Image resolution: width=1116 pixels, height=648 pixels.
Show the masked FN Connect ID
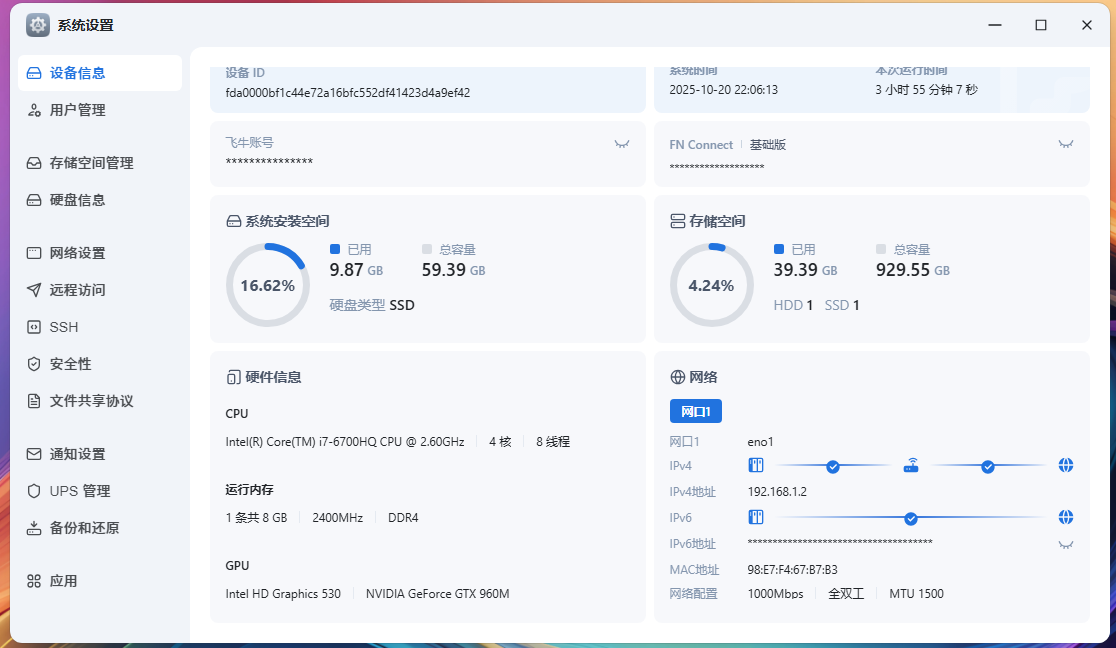point(1066,144)
